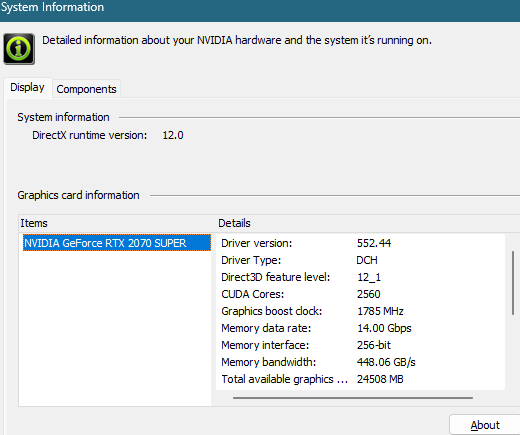Click the 'Direct3D feature level:' label
520x435 pixels.
(275, 277)
